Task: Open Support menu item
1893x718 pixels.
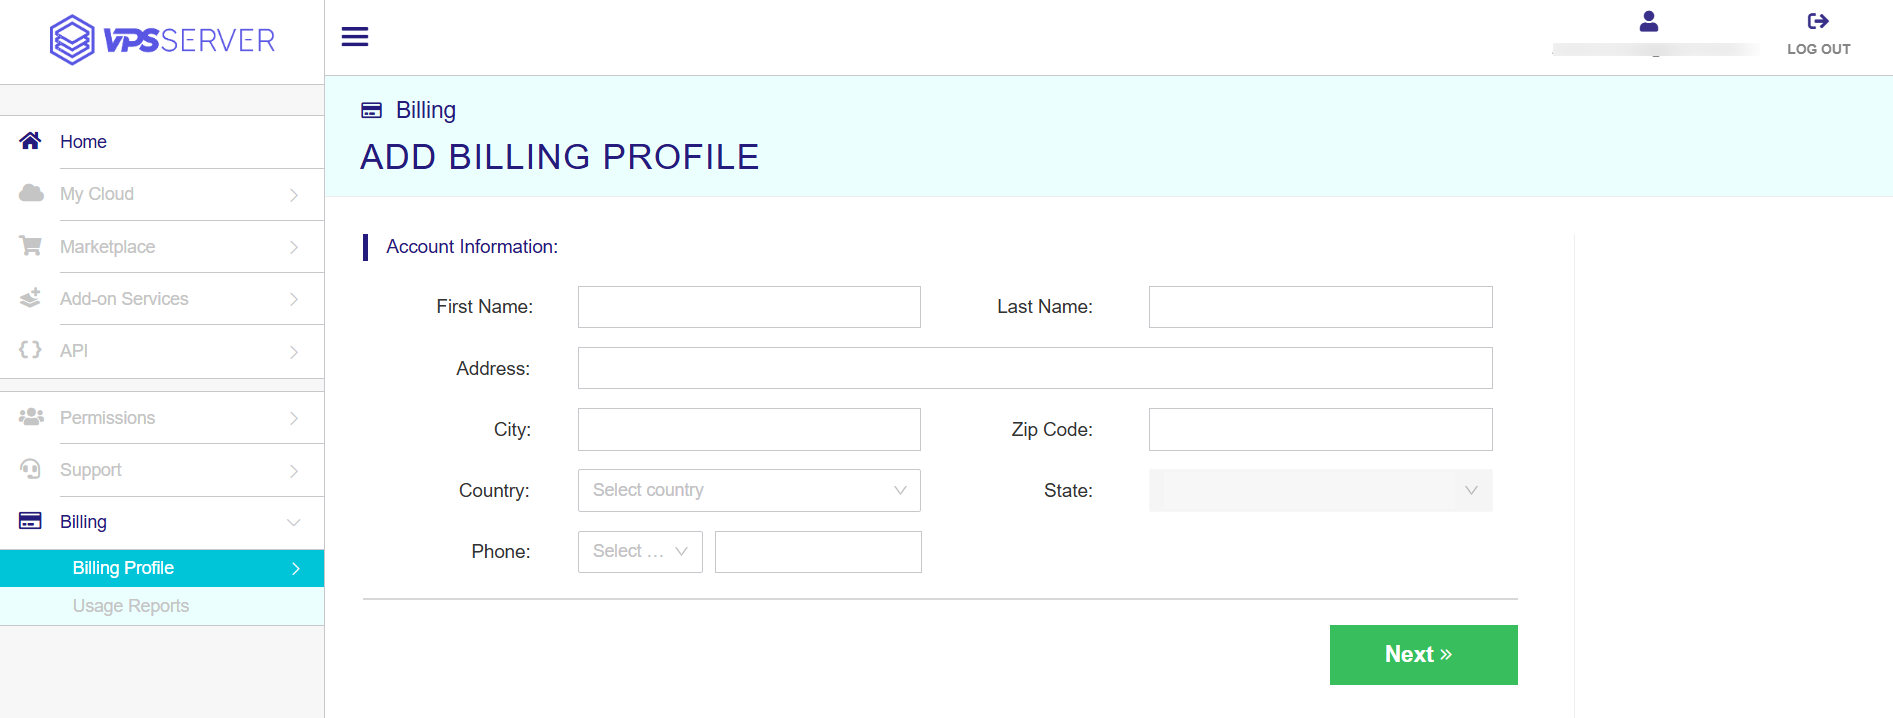Action: point(162,470)
